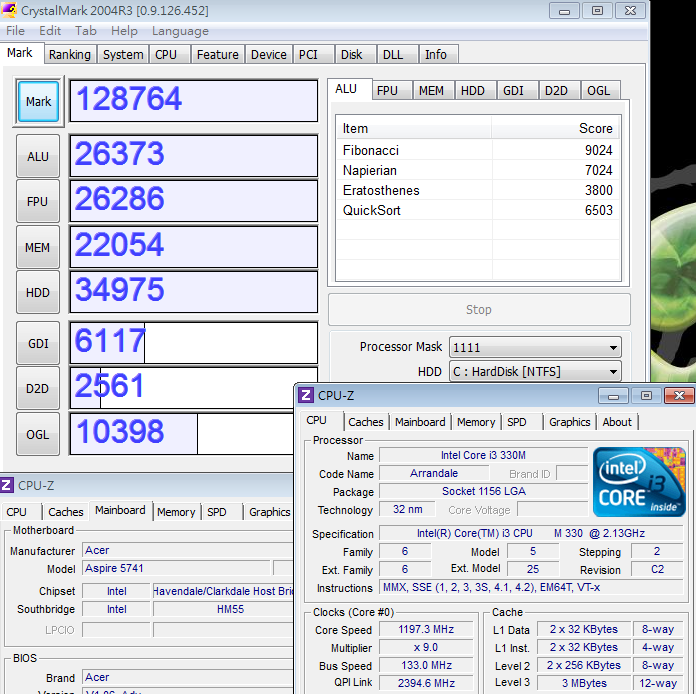Click the CPU-Z title bar Z icon
This screenshot has height=694, width=696.
305,395
